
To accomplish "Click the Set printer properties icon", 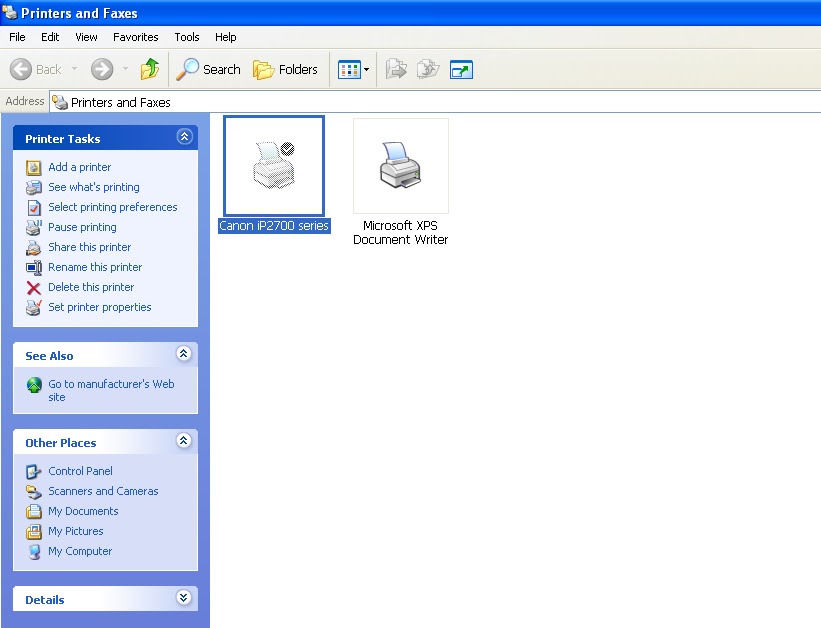I will (x=34, y=307).
